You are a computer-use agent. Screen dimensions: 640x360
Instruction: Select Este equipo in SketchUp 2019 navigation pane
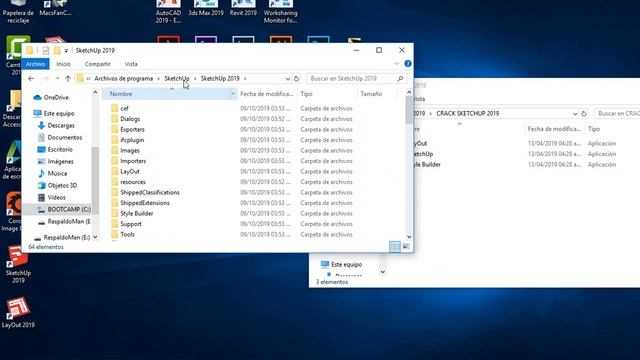tap(59, 113)
